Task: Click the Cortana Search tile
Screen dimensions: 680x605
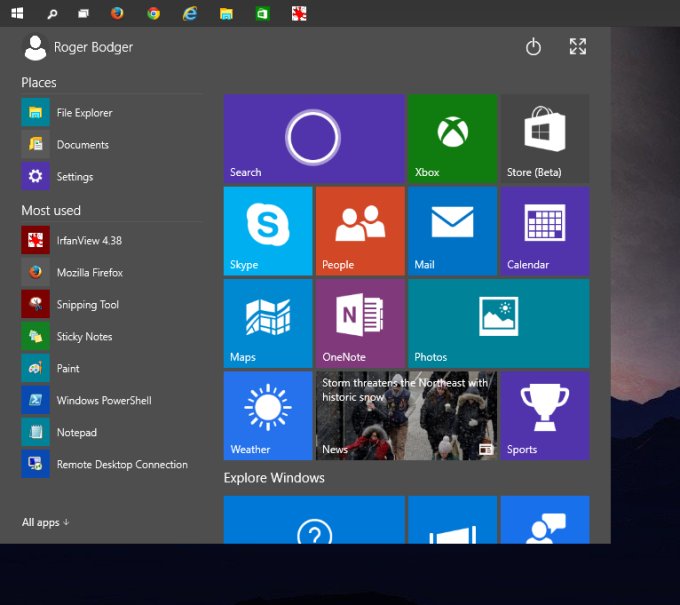Action: pos(314,138)
